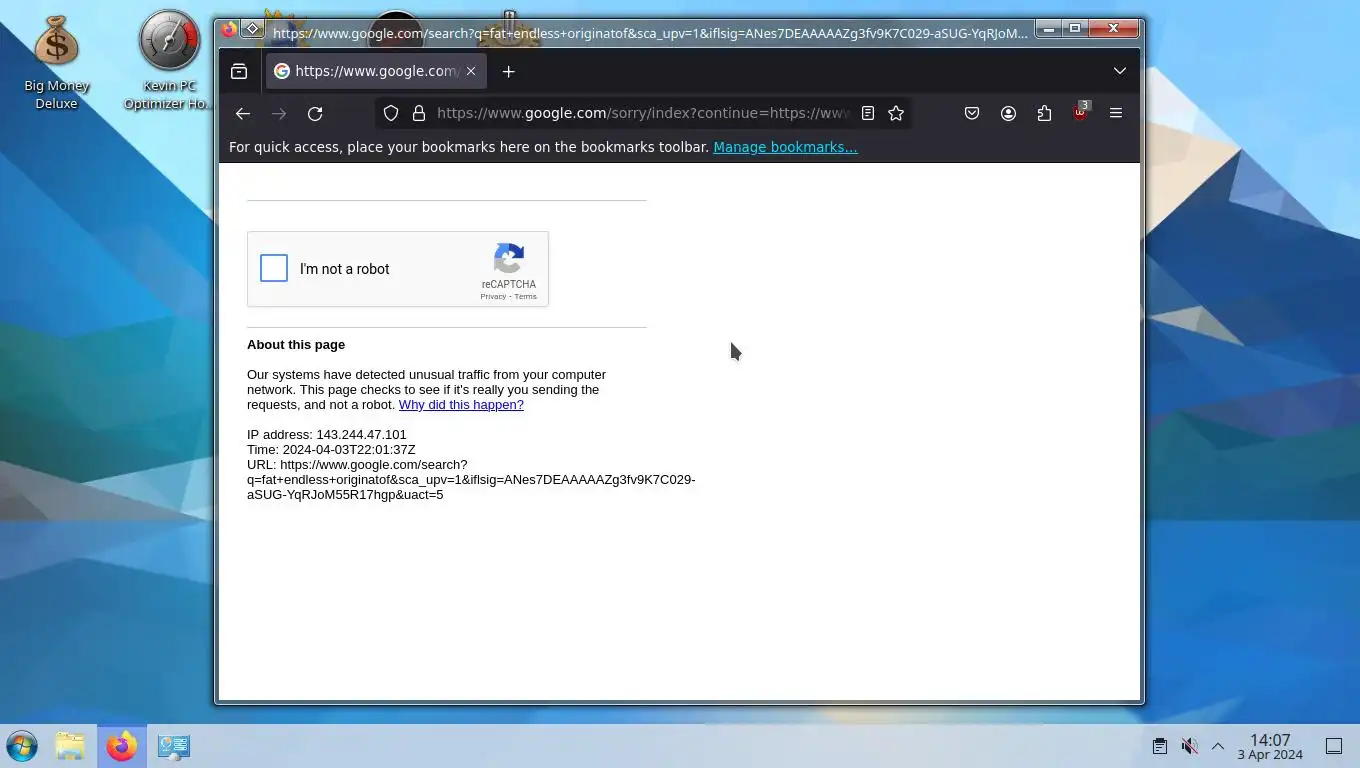1360x768 pixels.
Task: Click the muted volume tray icon
Action: pyautogui.click(x=1189, y=746)
